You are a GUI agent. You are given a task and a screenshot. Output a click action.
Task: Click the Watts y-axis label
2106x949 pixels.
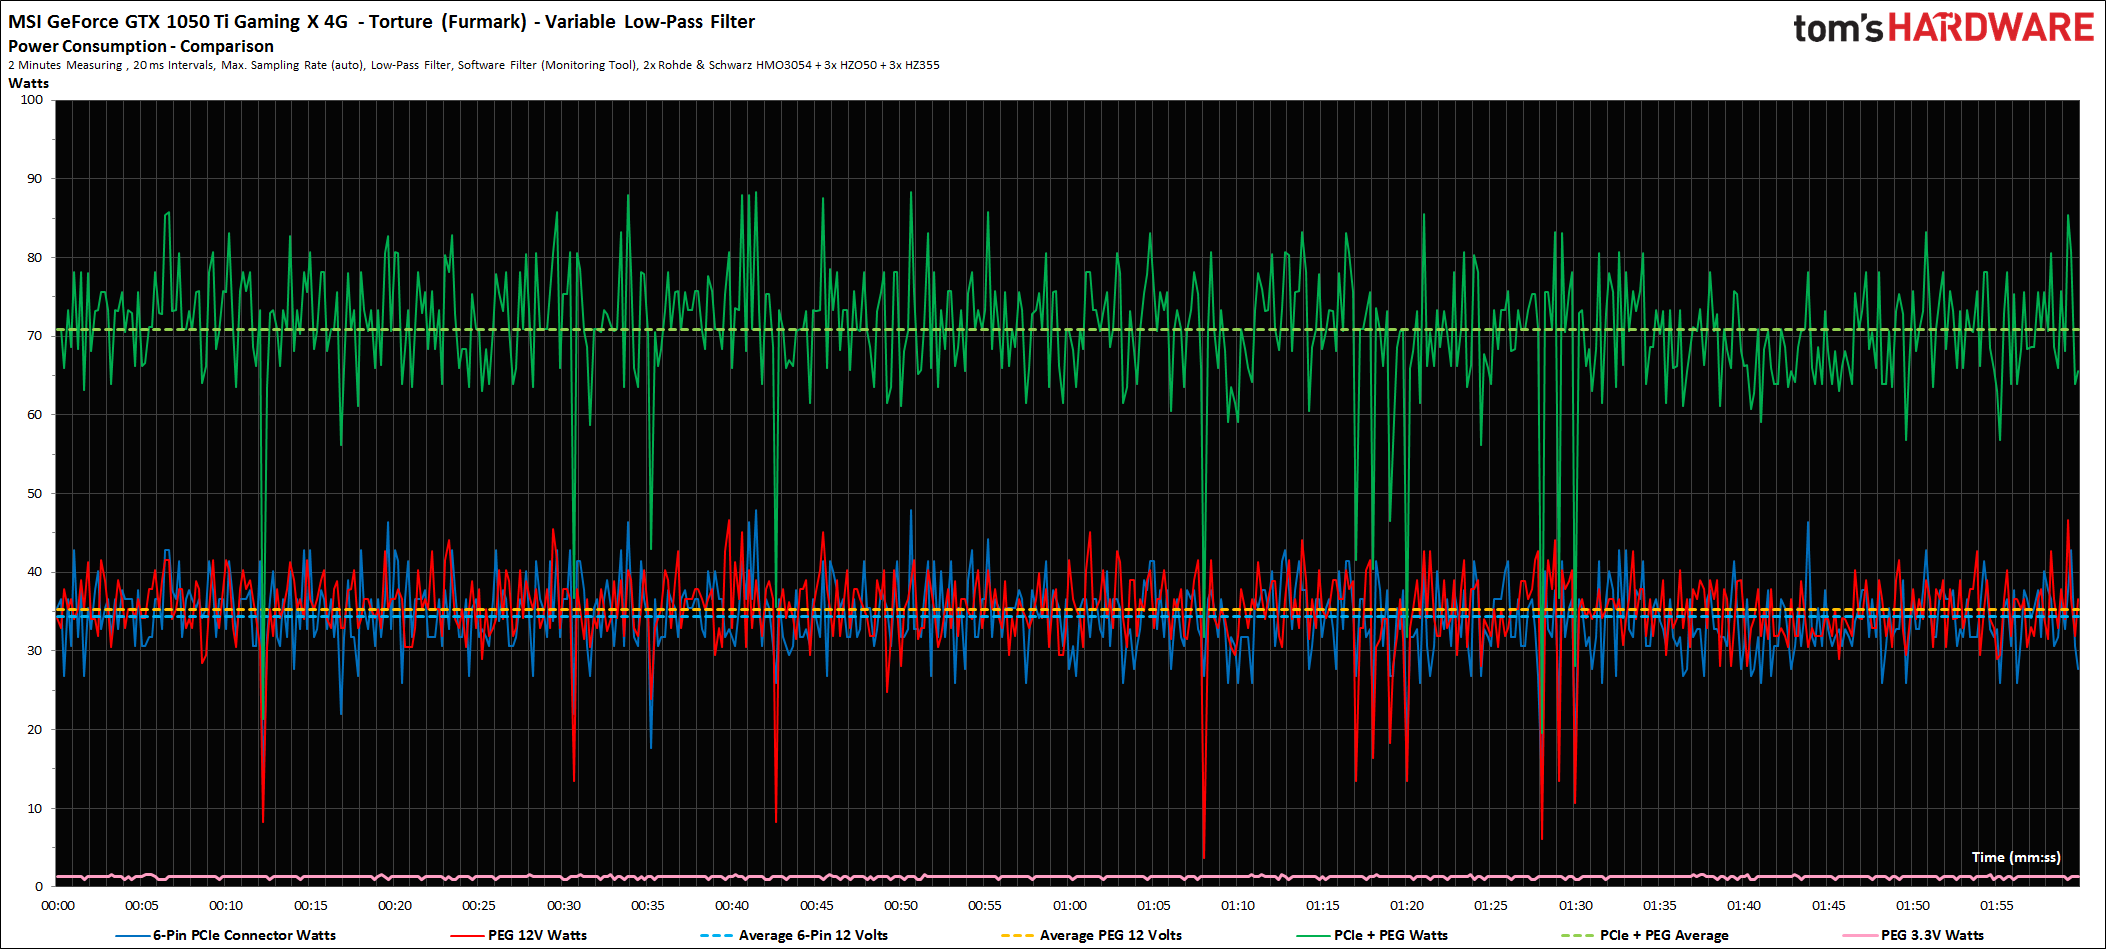tap(29, 84)
